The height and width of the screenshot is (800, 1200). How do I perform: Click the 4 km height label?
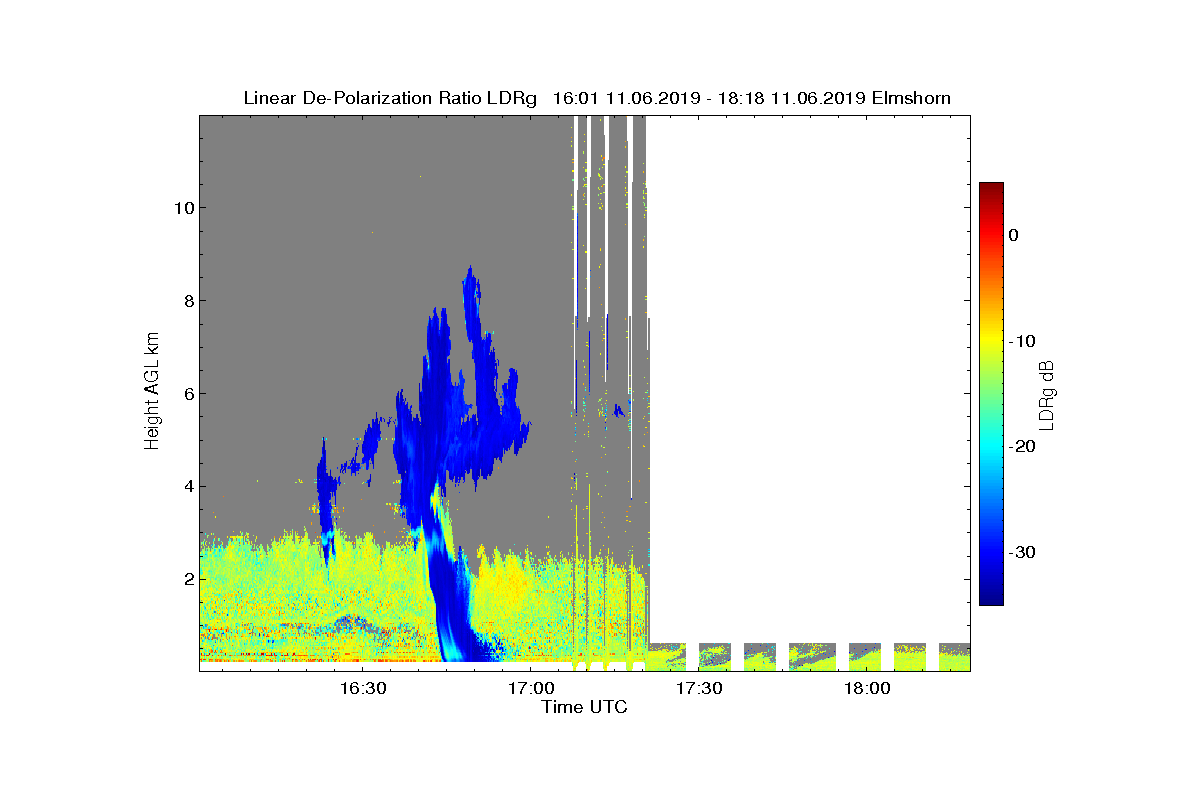[x=185, y=487]
